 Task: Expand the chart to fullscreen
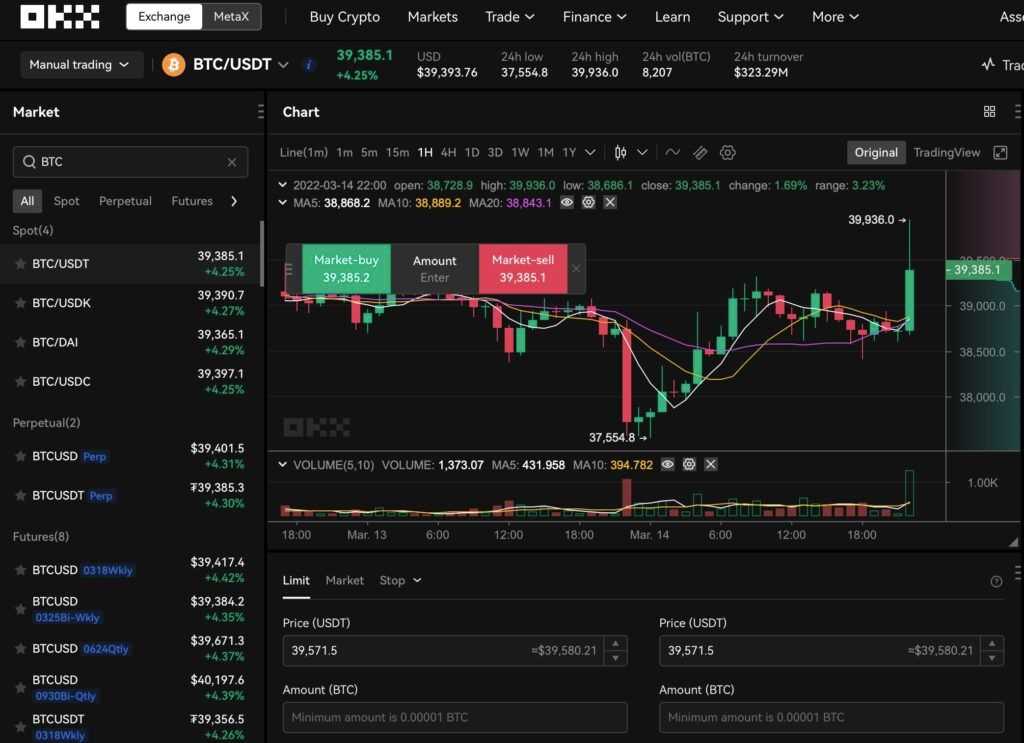(1000, 153)
